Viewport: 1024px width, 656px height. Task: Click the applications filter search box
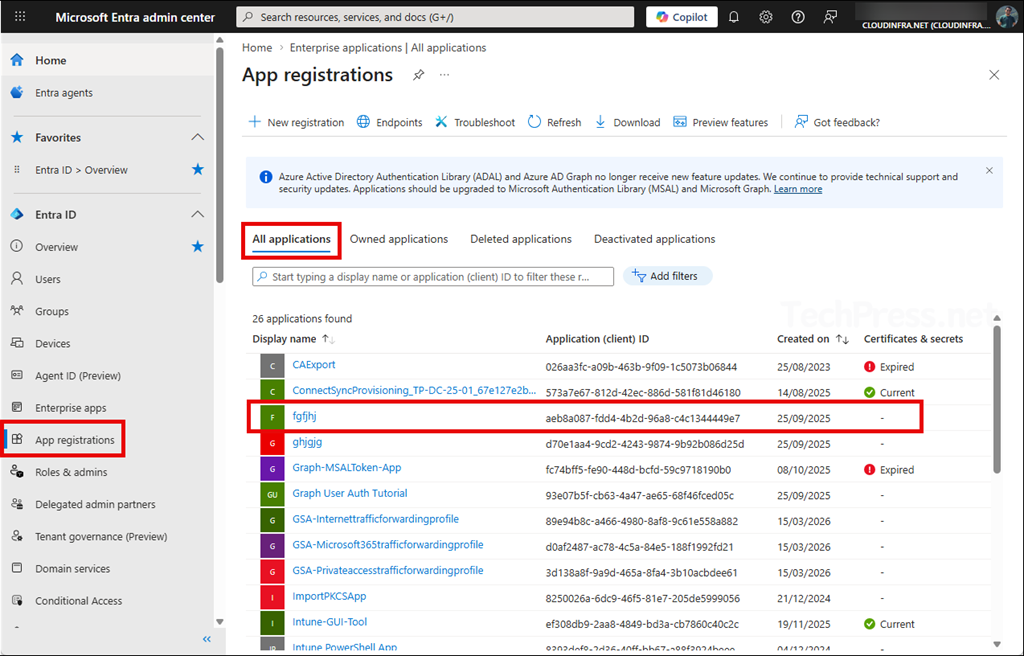pyautogui.click(x=432, y=276)
